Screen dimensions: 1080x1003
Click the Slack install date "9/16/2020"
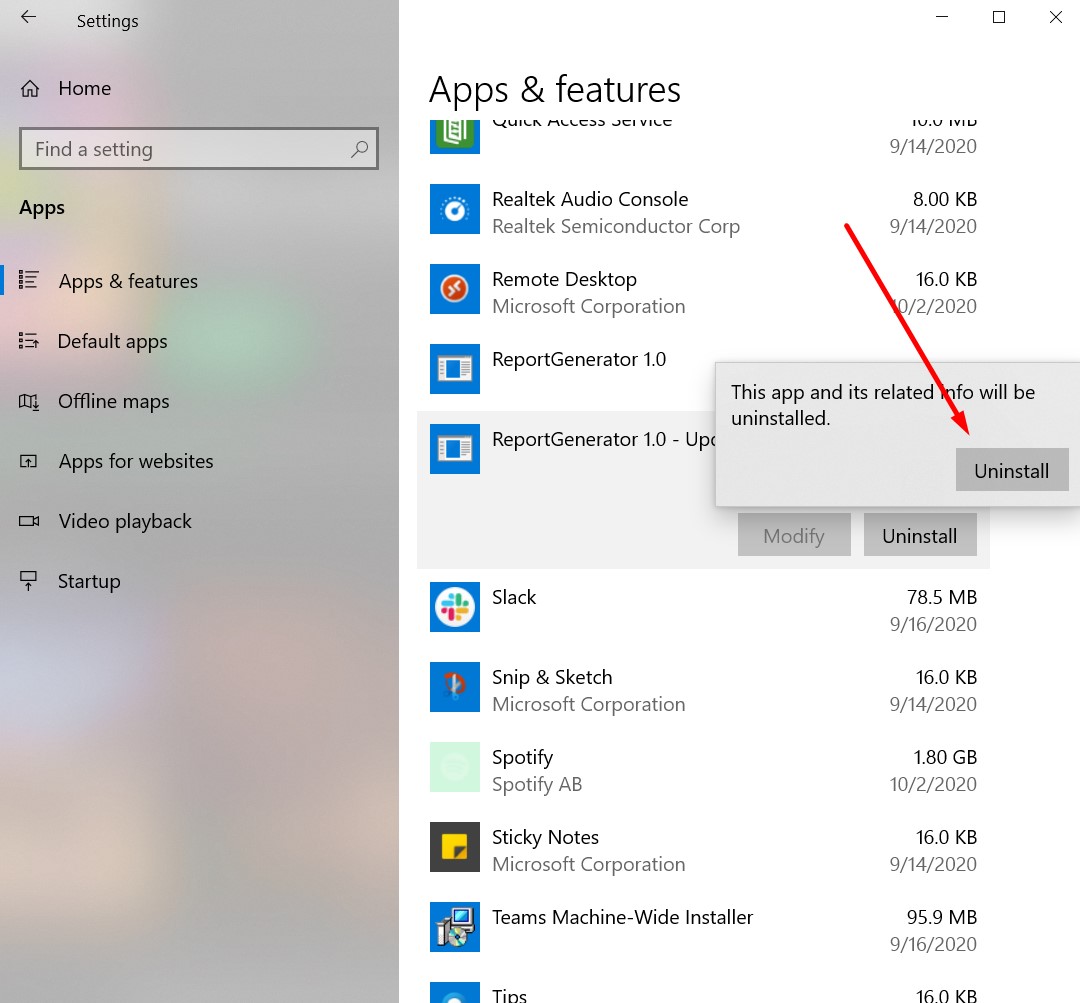pyautogui.click(x=933, y=624)
